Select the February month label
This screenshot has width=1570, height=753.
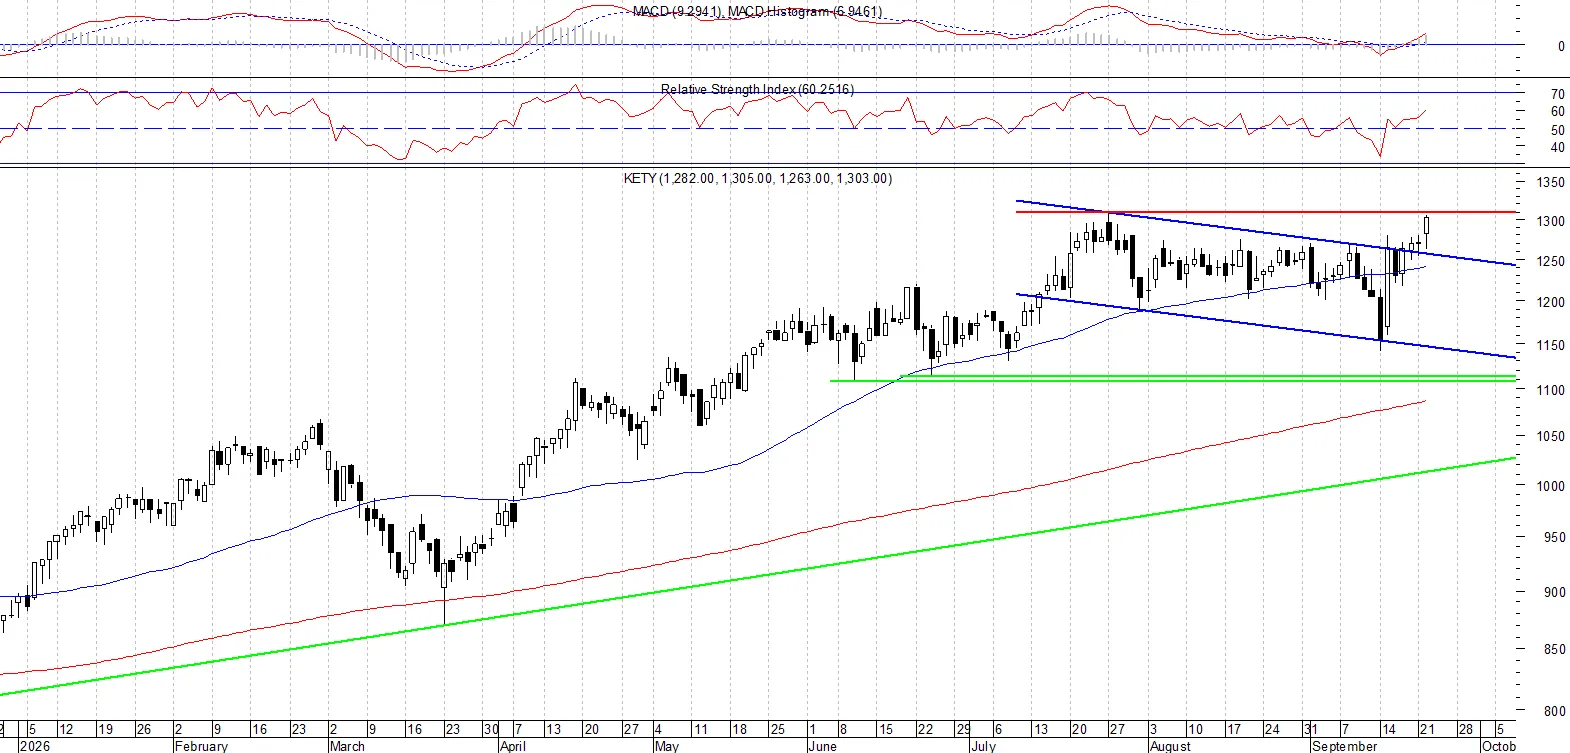tap(201, 746)
